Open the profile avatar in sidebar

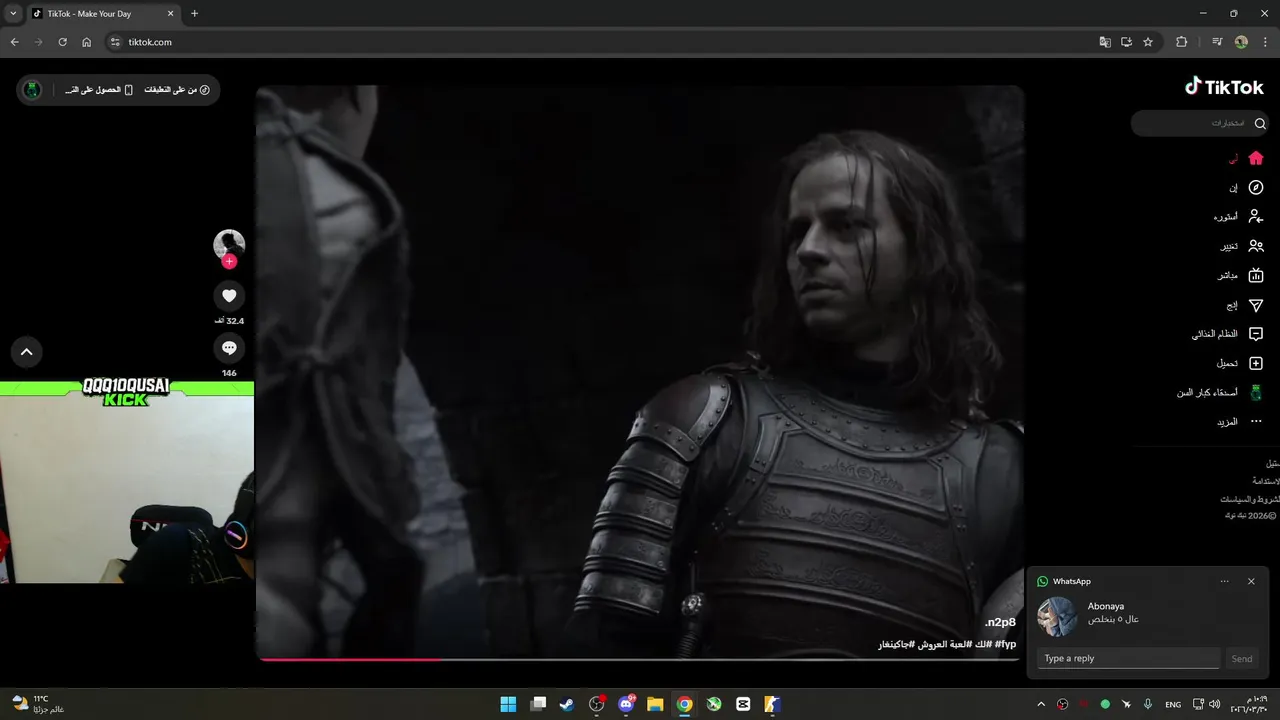tap(1256, 393)
